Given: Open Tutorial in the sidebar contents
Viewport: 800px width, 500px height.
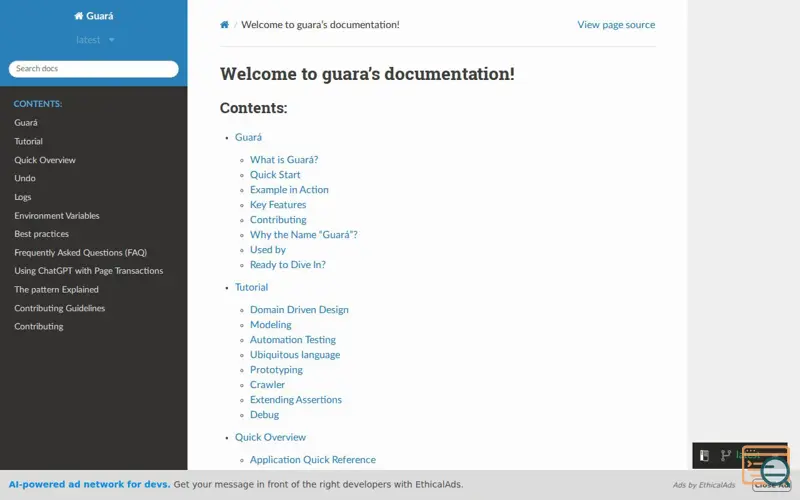Looking at the screenshot, I should (29, 141).
